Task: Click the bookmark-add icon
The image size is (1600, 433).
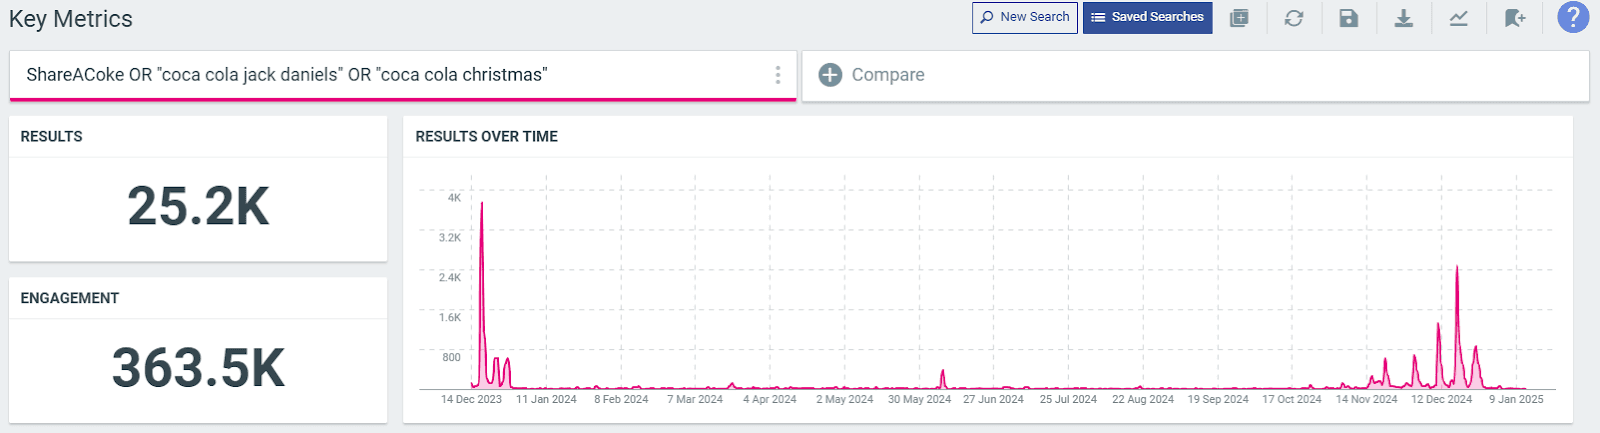Action: point(1515,18)
